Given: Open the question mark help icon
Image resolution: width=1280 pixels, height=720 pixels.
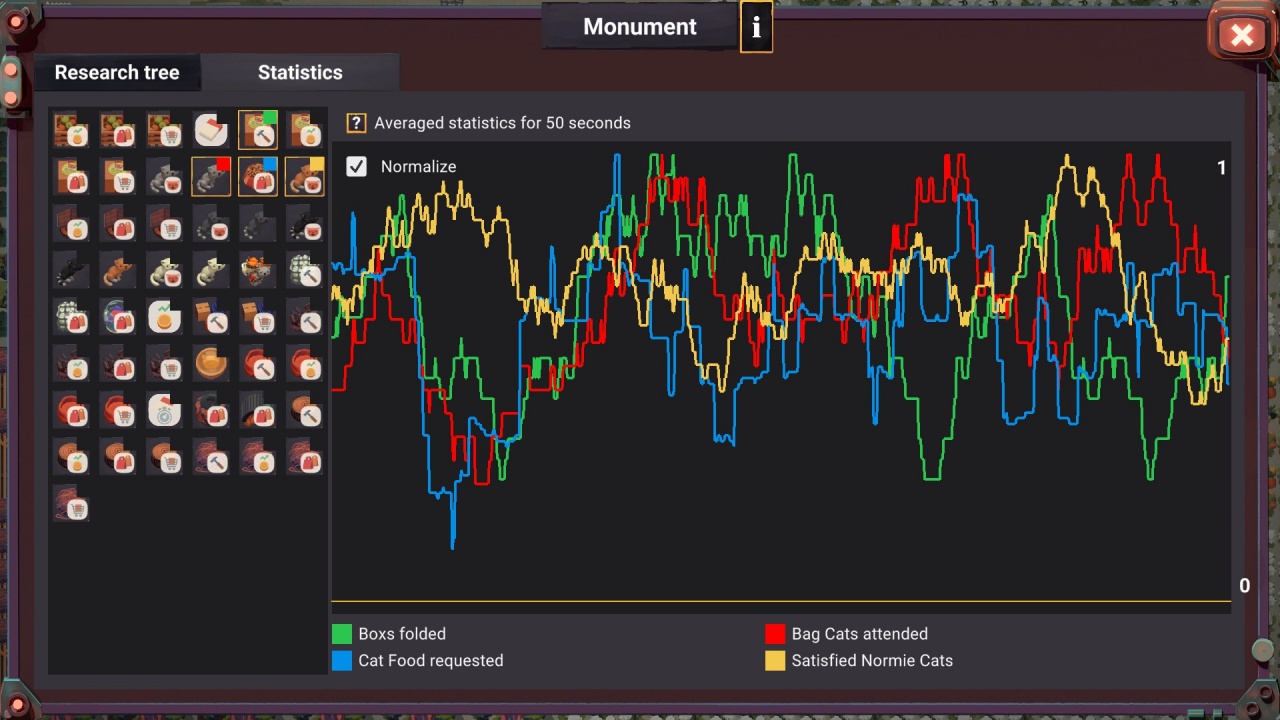Looking at the screenshot, I should coord(356,123).
